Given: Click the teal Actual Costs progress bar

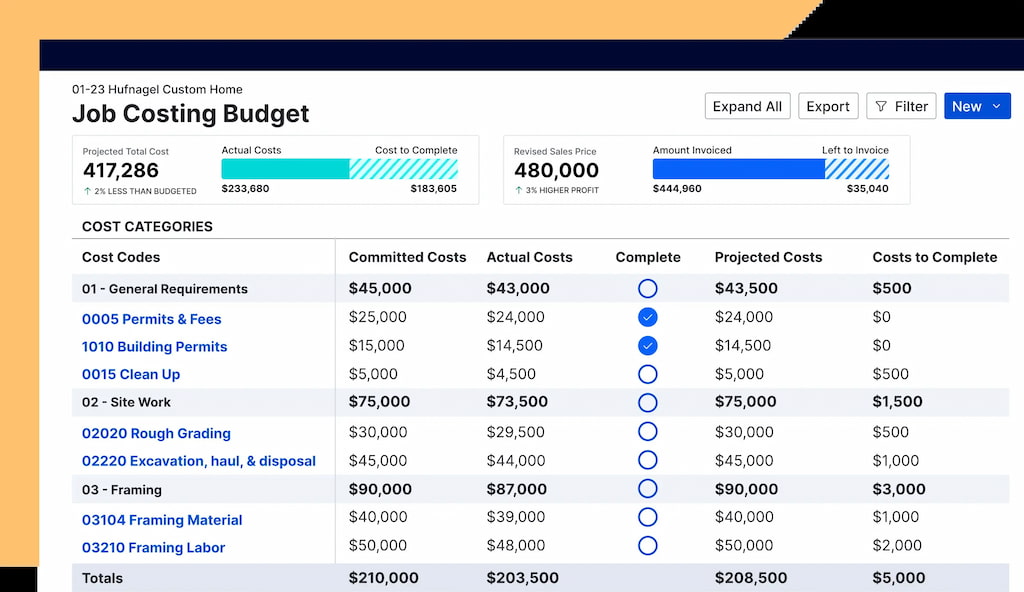Looking at the screenshot, I should (285, 169).
